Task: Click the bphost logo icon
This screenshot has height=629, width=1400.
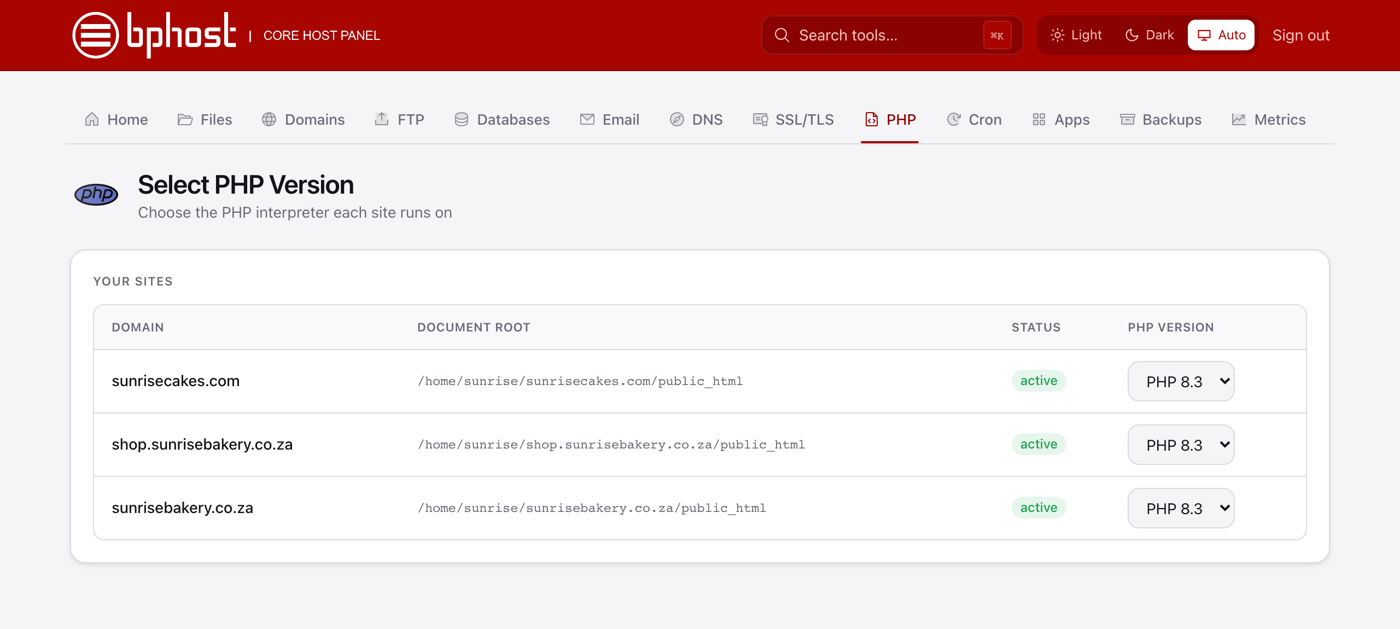Action: 96,35
